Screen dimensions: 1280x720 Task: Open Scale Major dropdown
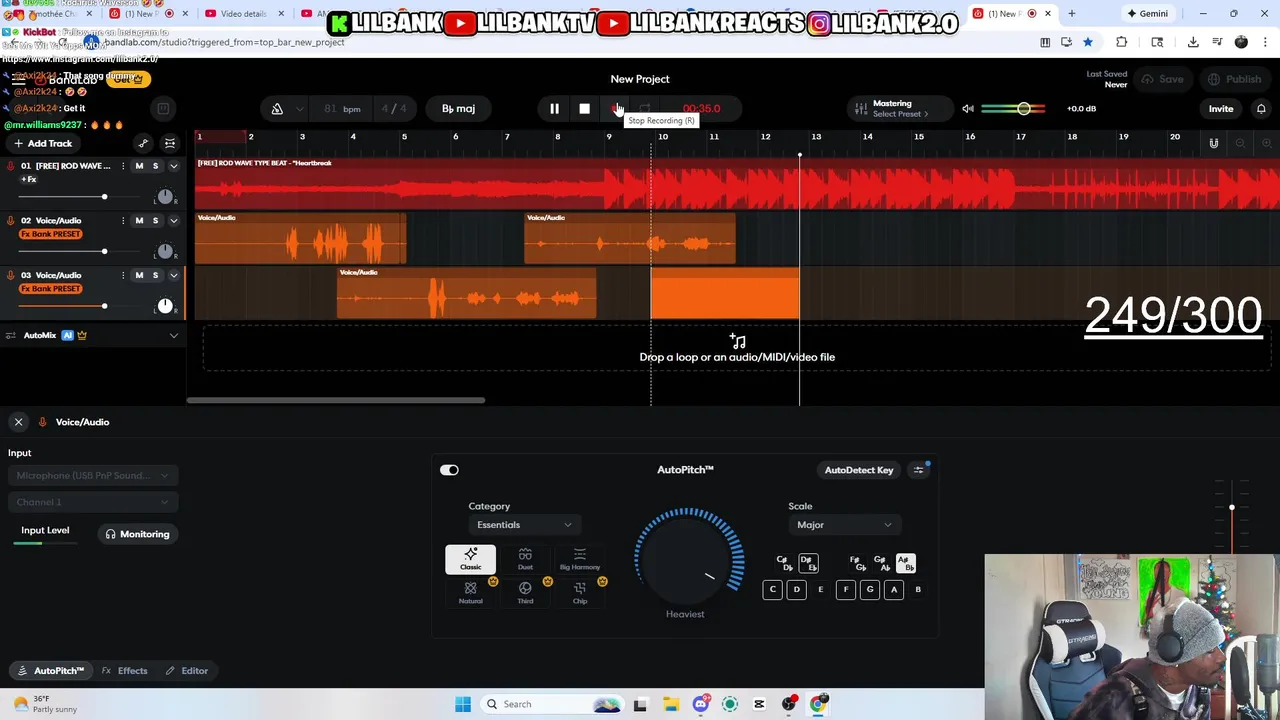[x=844, y=525]
